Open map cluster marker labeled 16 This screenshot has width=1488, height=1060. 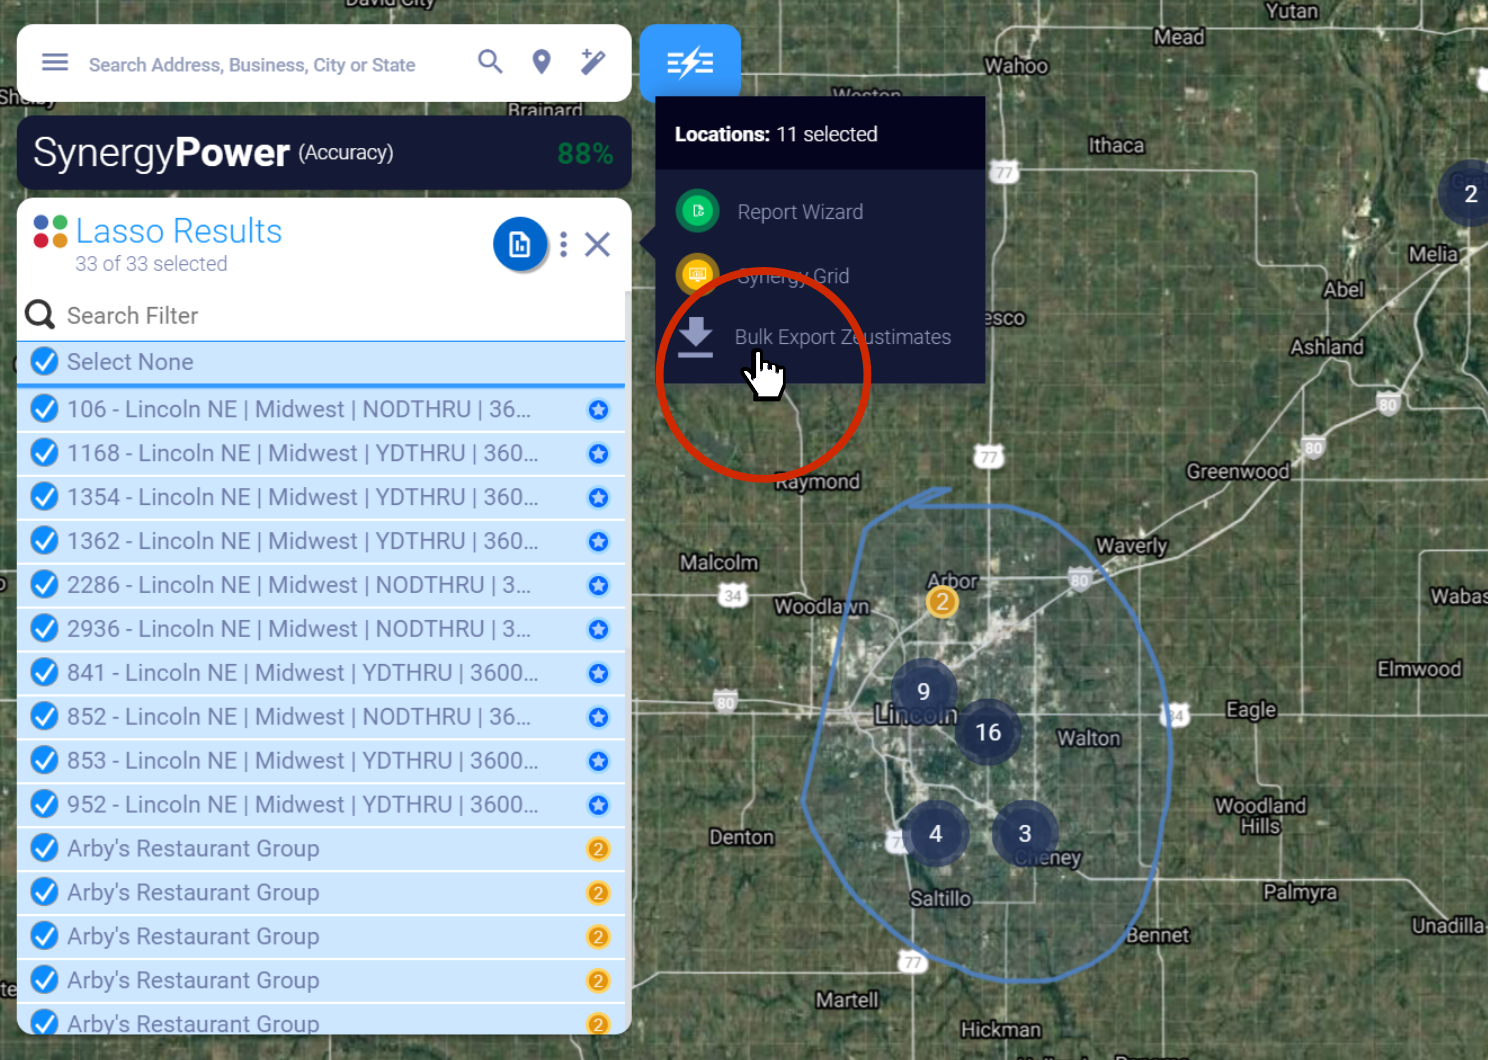point(988,732)
